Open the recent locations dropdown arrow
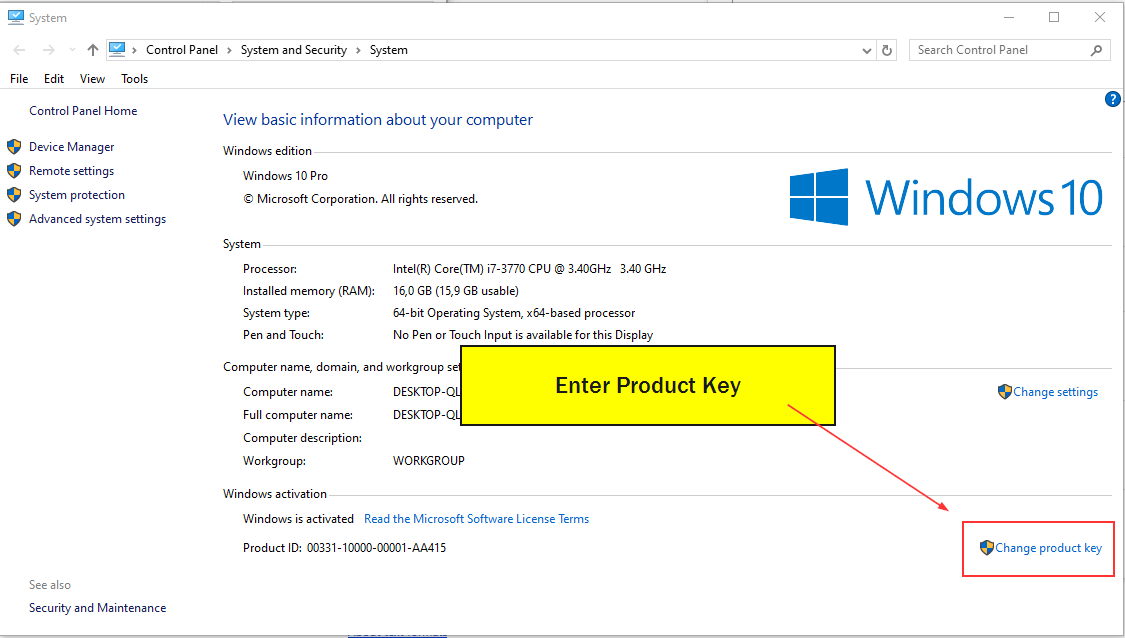1125x638 pixels. pyautogui.click(x=72, y=50)
